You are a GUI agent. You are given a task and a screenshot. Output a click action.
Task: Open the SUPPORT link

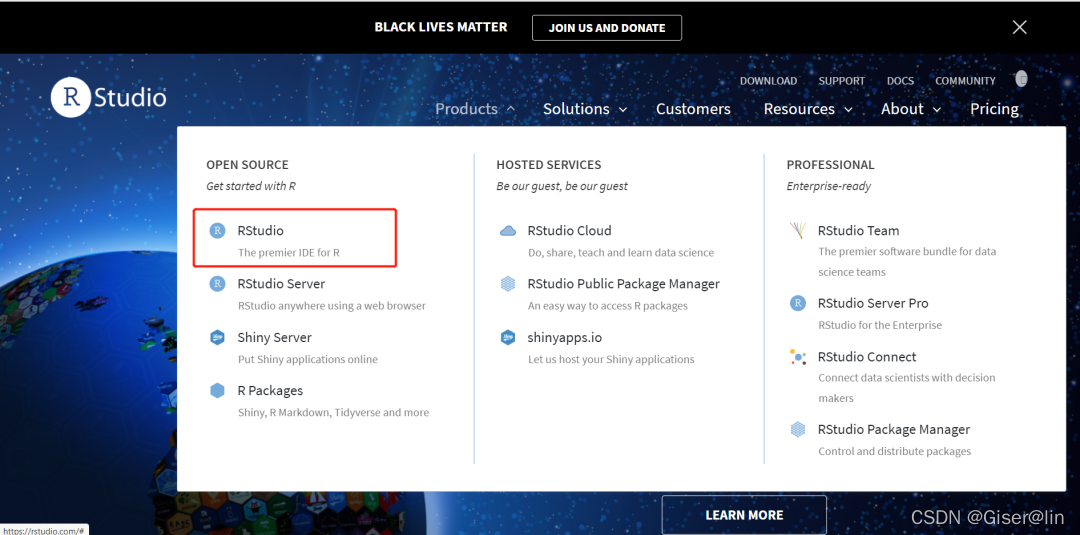coord(842,81)
